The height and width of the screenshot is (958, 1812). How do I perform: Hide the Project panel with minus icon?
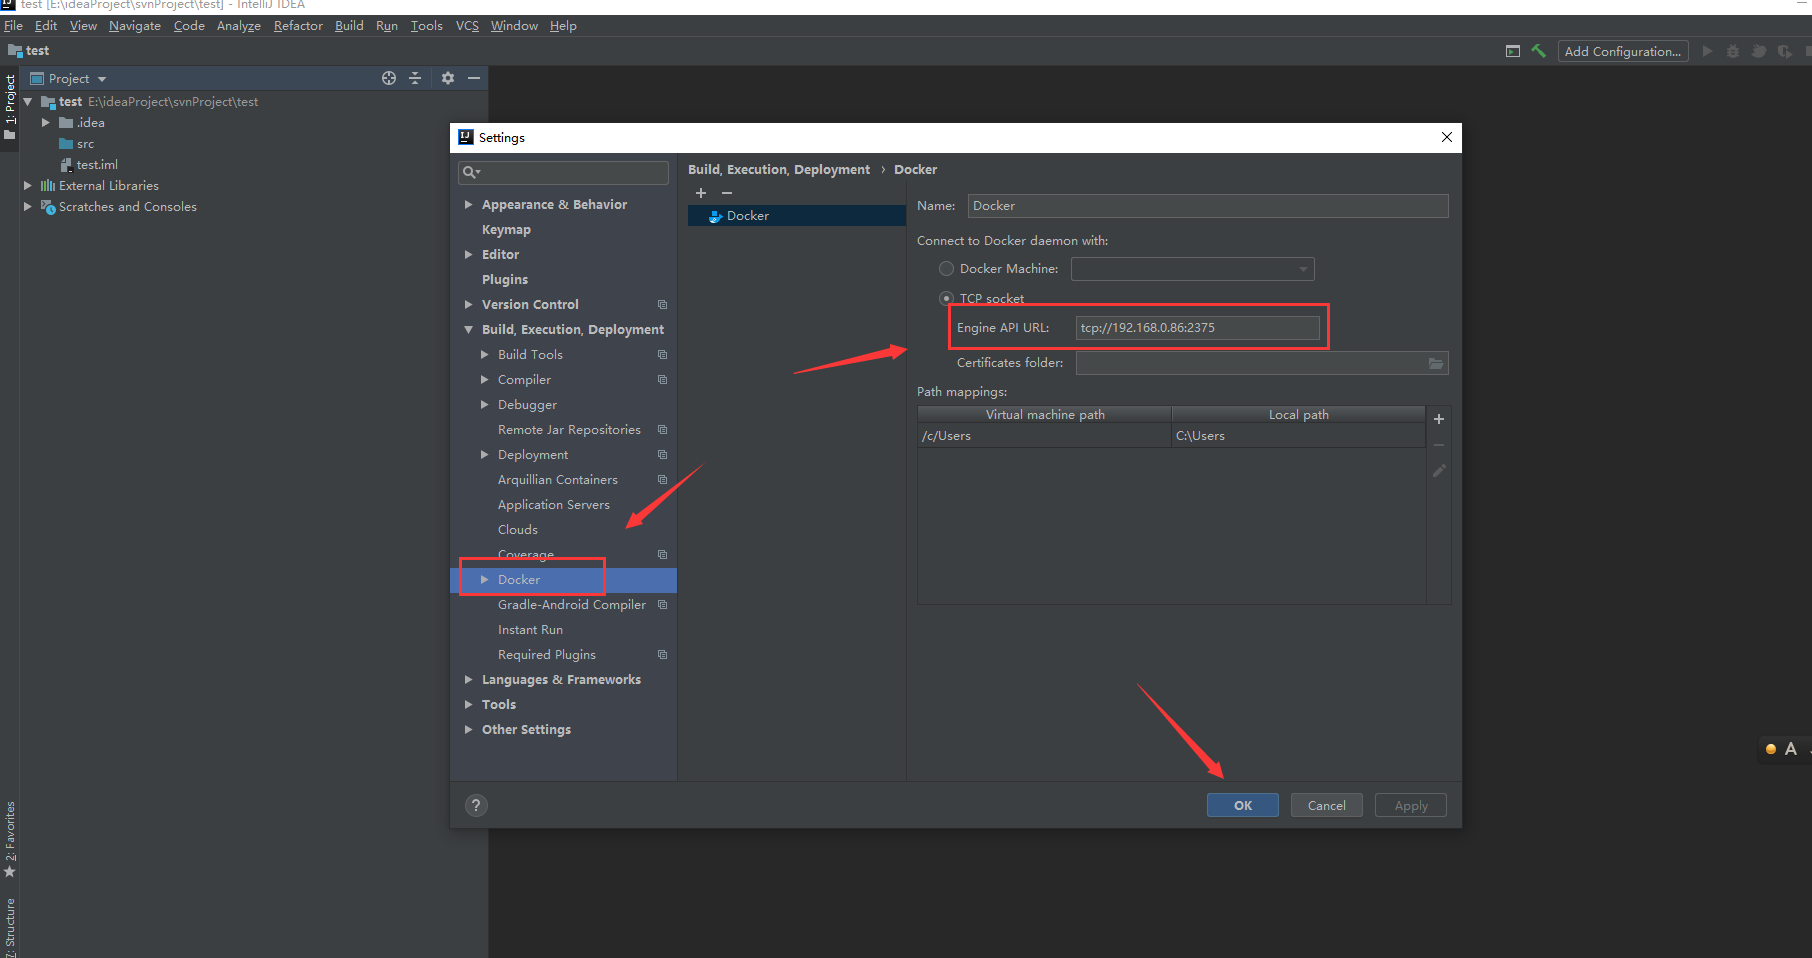474,78
